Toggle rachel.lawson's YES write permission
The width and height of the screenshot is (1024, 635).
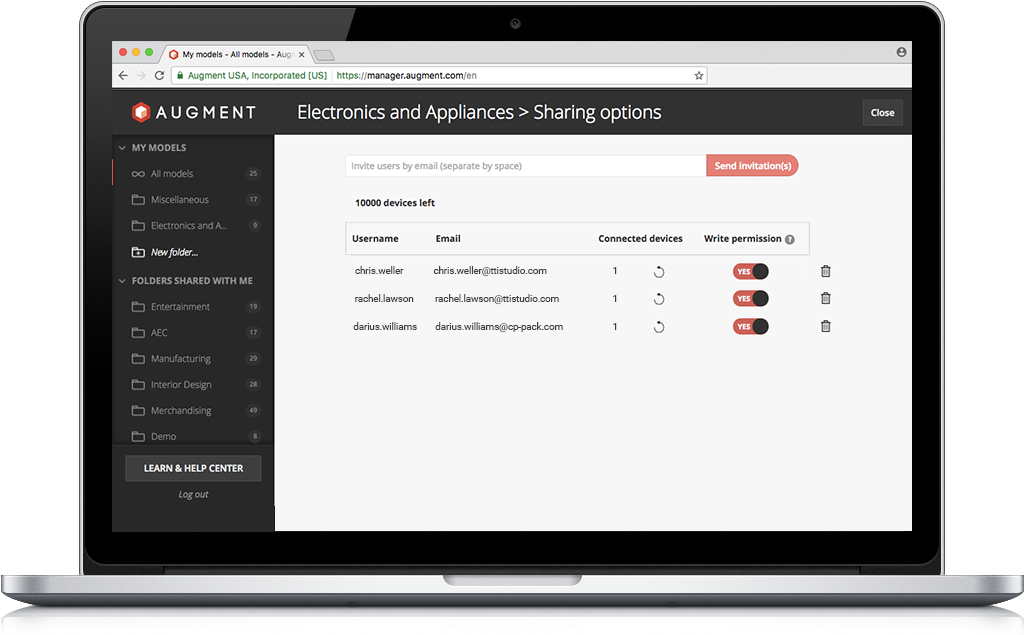click(750, 298)
